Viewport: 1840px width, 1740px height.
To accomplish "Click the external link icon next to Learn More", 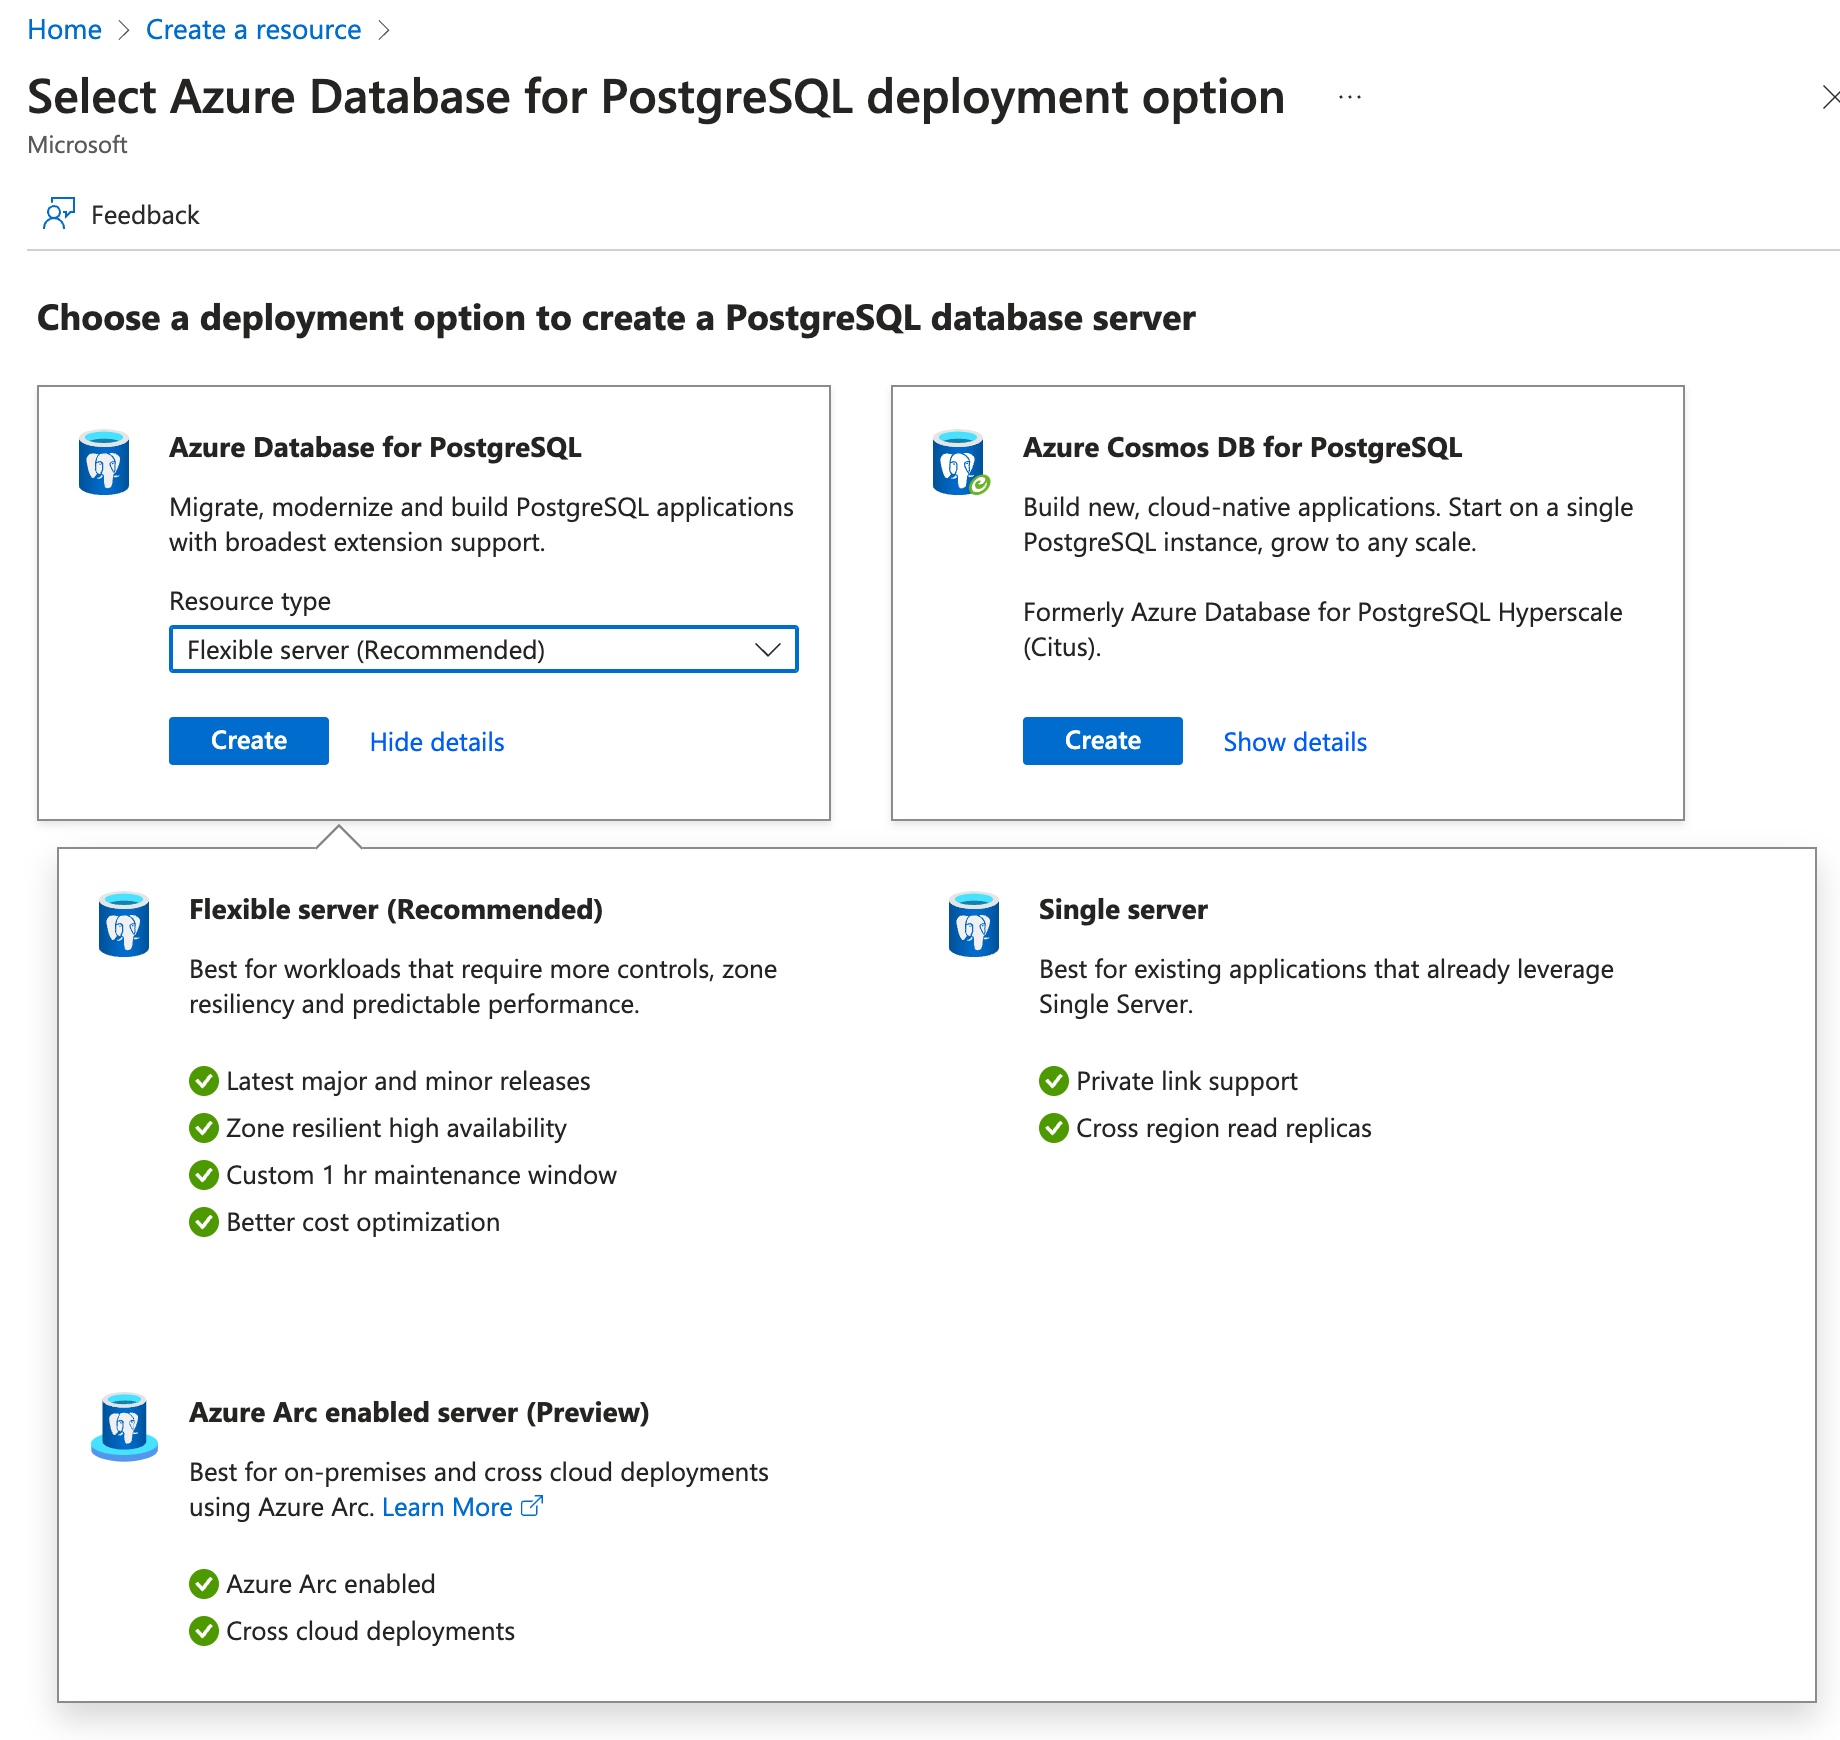I will [532, 1505].
